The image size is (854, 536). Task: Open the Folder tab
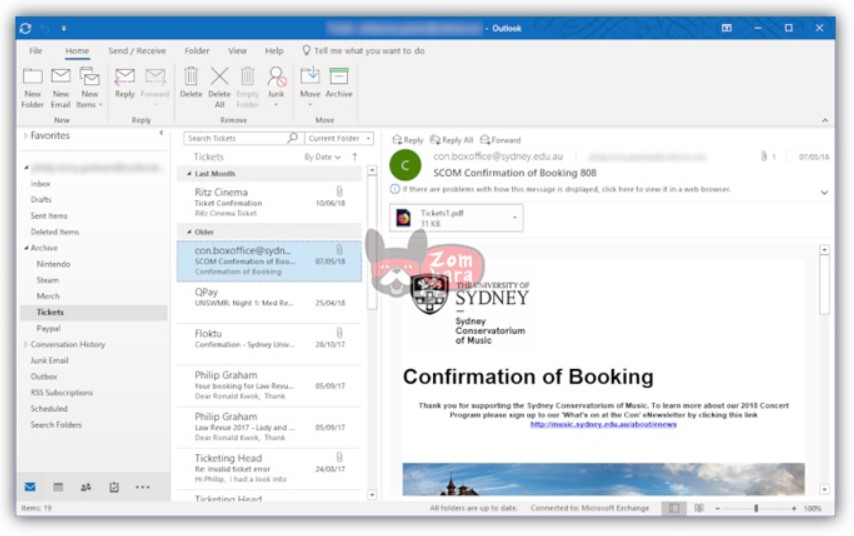click(x=197, y=50)
